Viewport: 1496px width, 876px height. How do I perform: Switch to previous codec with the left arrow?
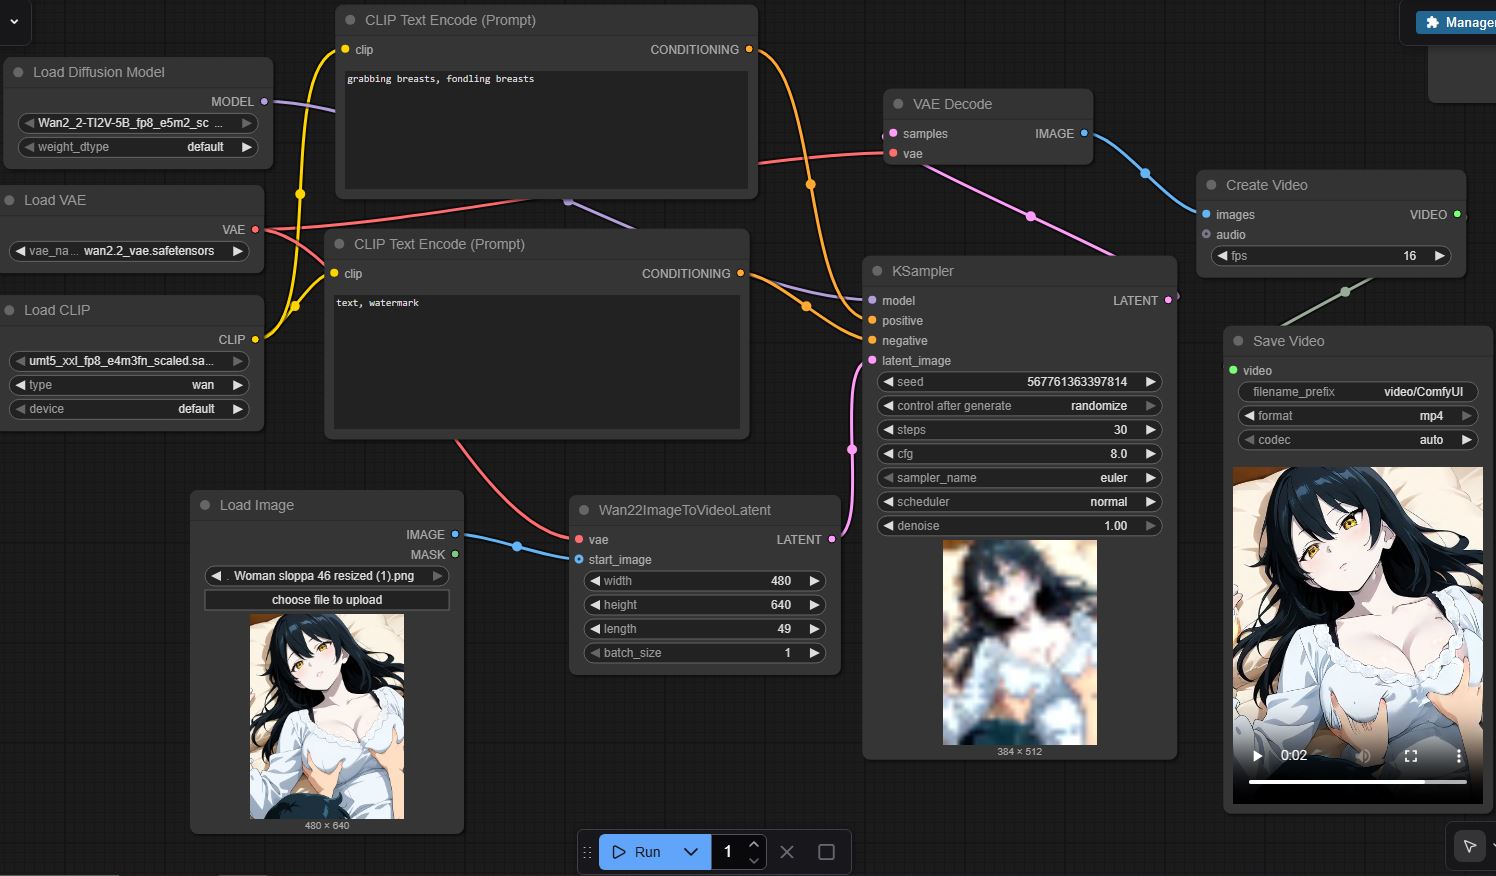[x=1250, y=440]
